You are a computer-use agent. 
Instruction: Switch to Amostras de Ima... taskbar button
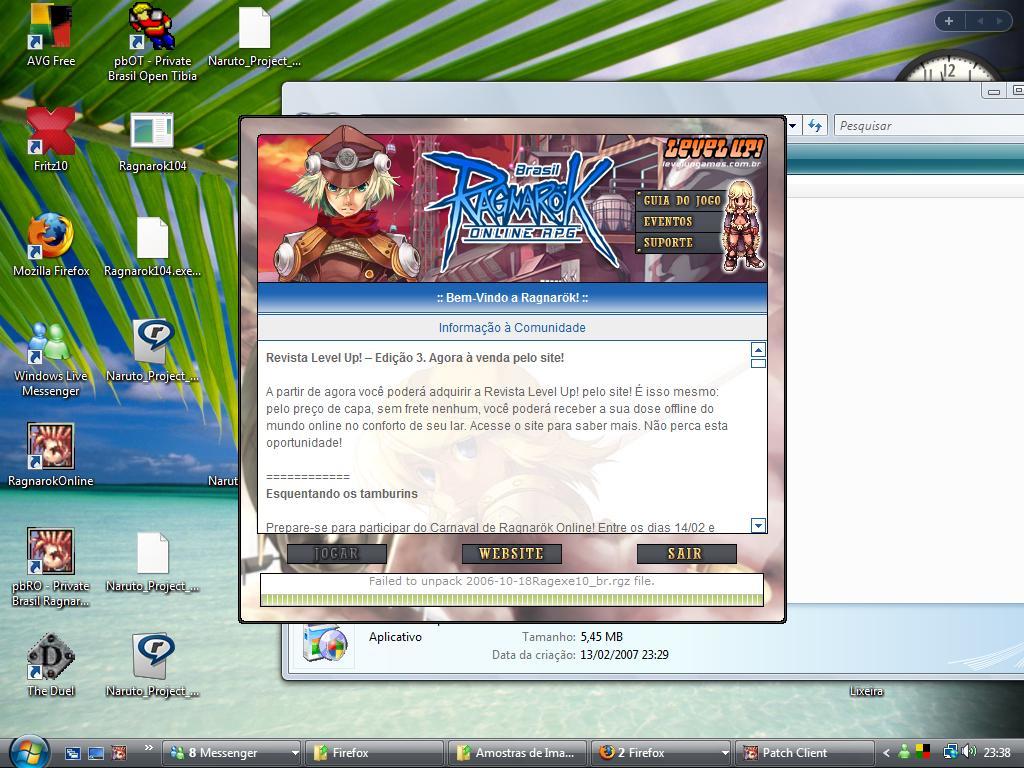(517, 753)
